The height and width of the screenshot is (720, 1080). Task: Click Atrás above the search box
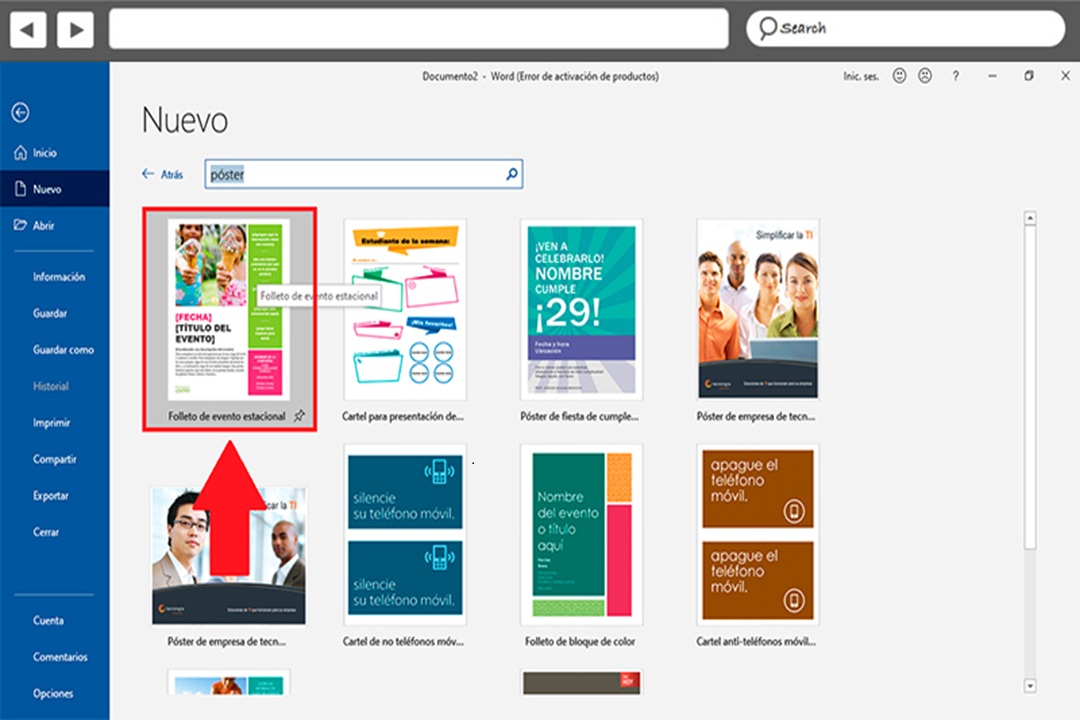[162, 174]
